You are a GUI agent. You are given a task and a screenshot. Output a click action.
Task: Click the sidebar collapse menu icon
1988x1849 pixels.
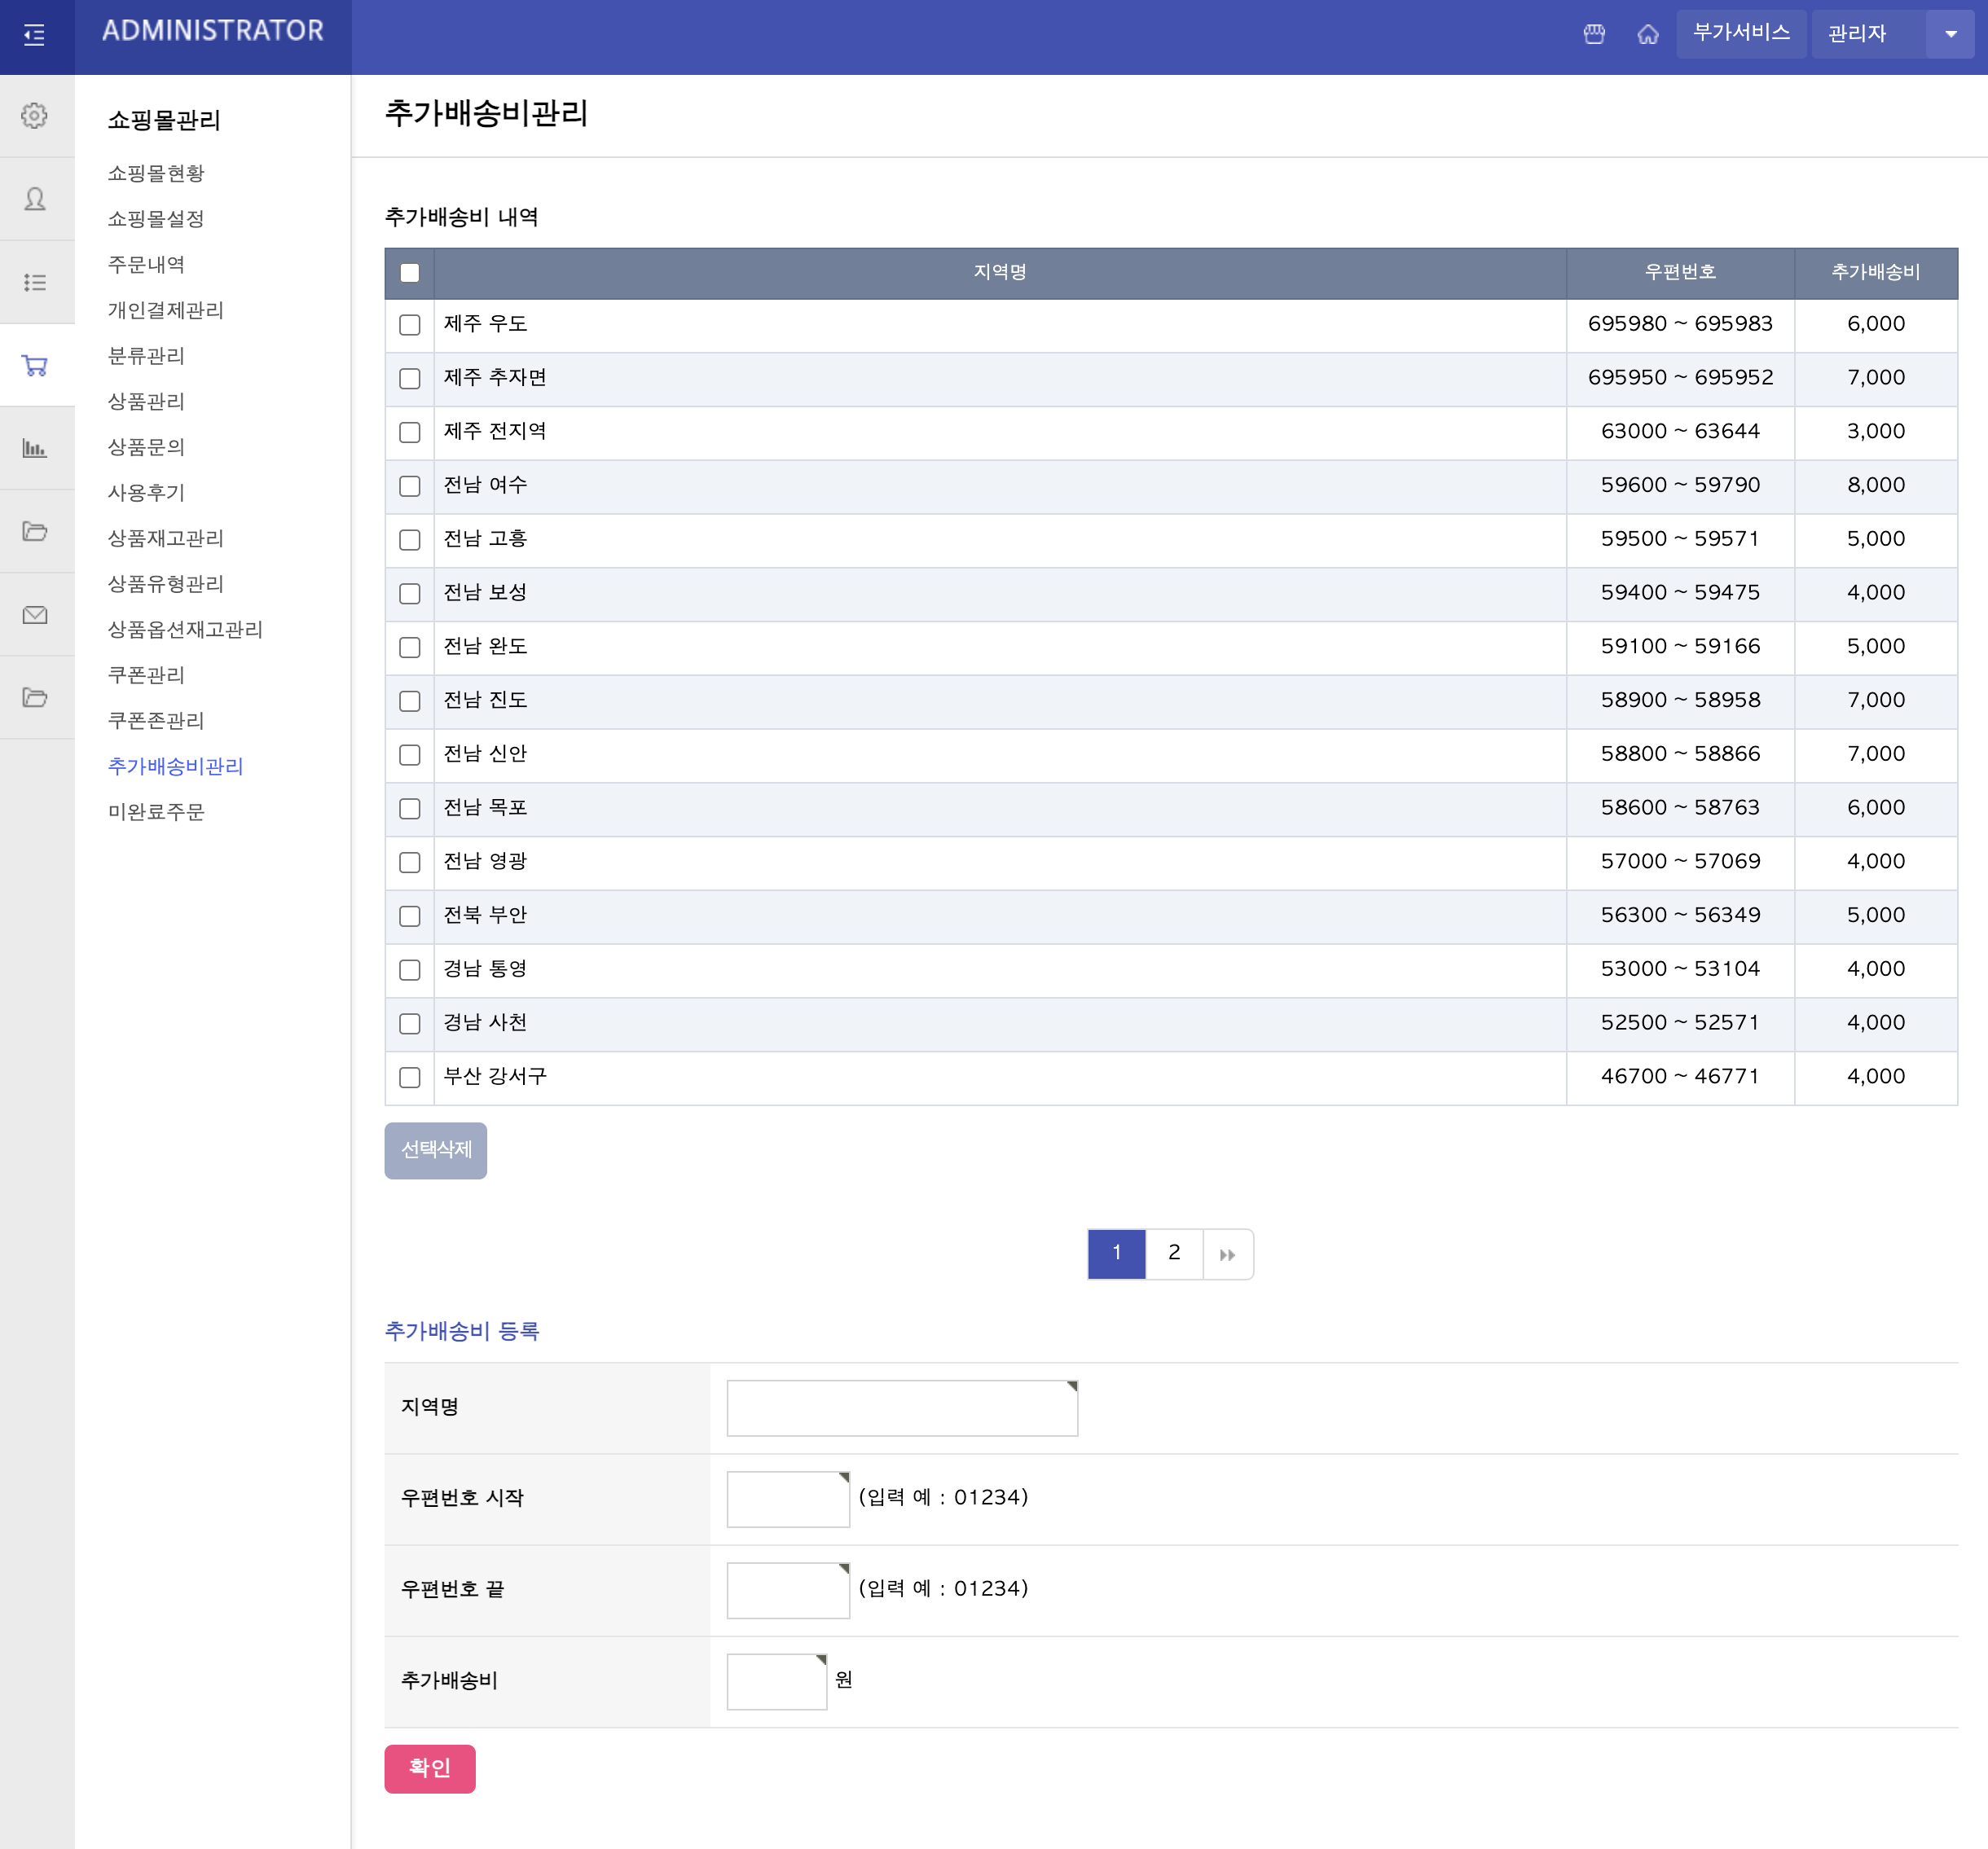pyautogui.click(x=35, y=36)
